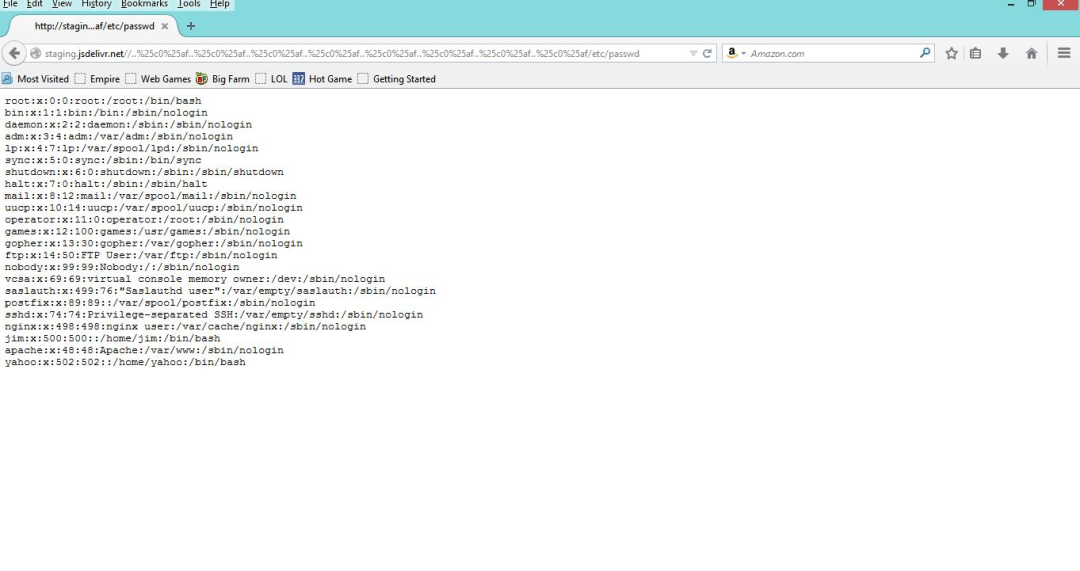Click the sshd Privilege-separated SSH line

(214, 315)
